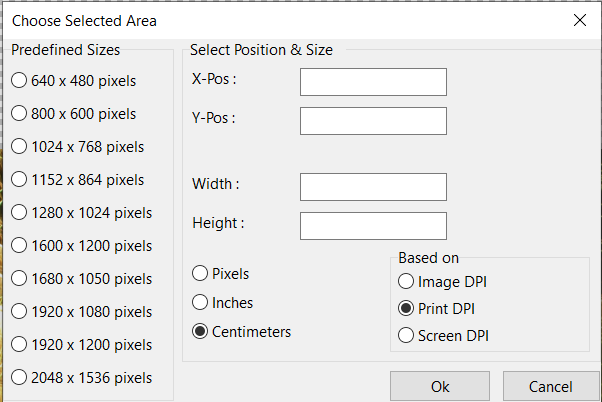This screenshot has width=602, height=402.
Task: Set measurement units to Inches
Action: (x=200, y=302)
